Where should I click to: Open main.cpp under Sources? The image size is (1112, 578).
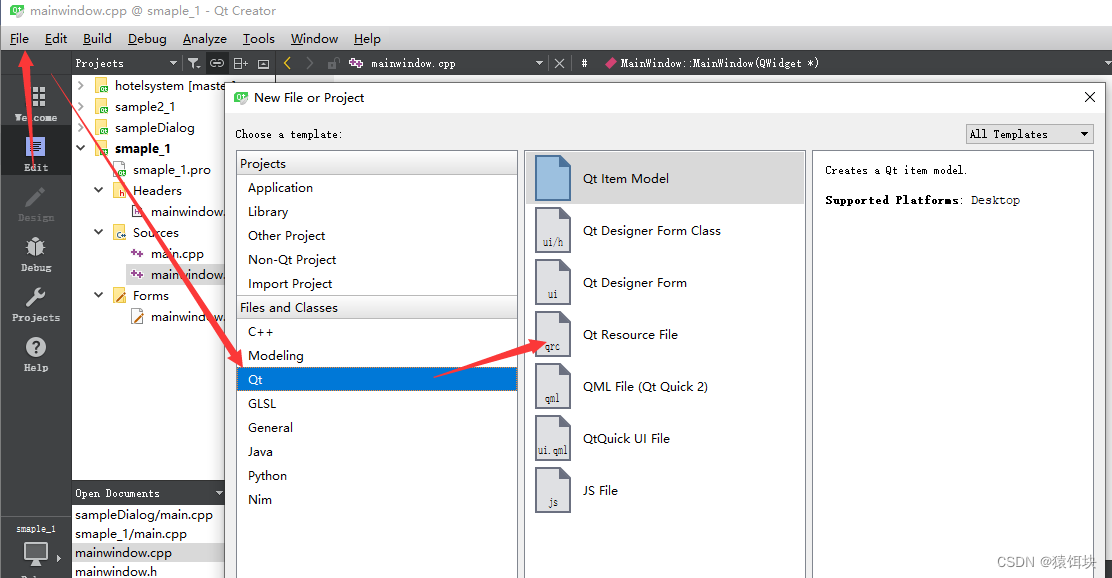(x=177, y=254)
